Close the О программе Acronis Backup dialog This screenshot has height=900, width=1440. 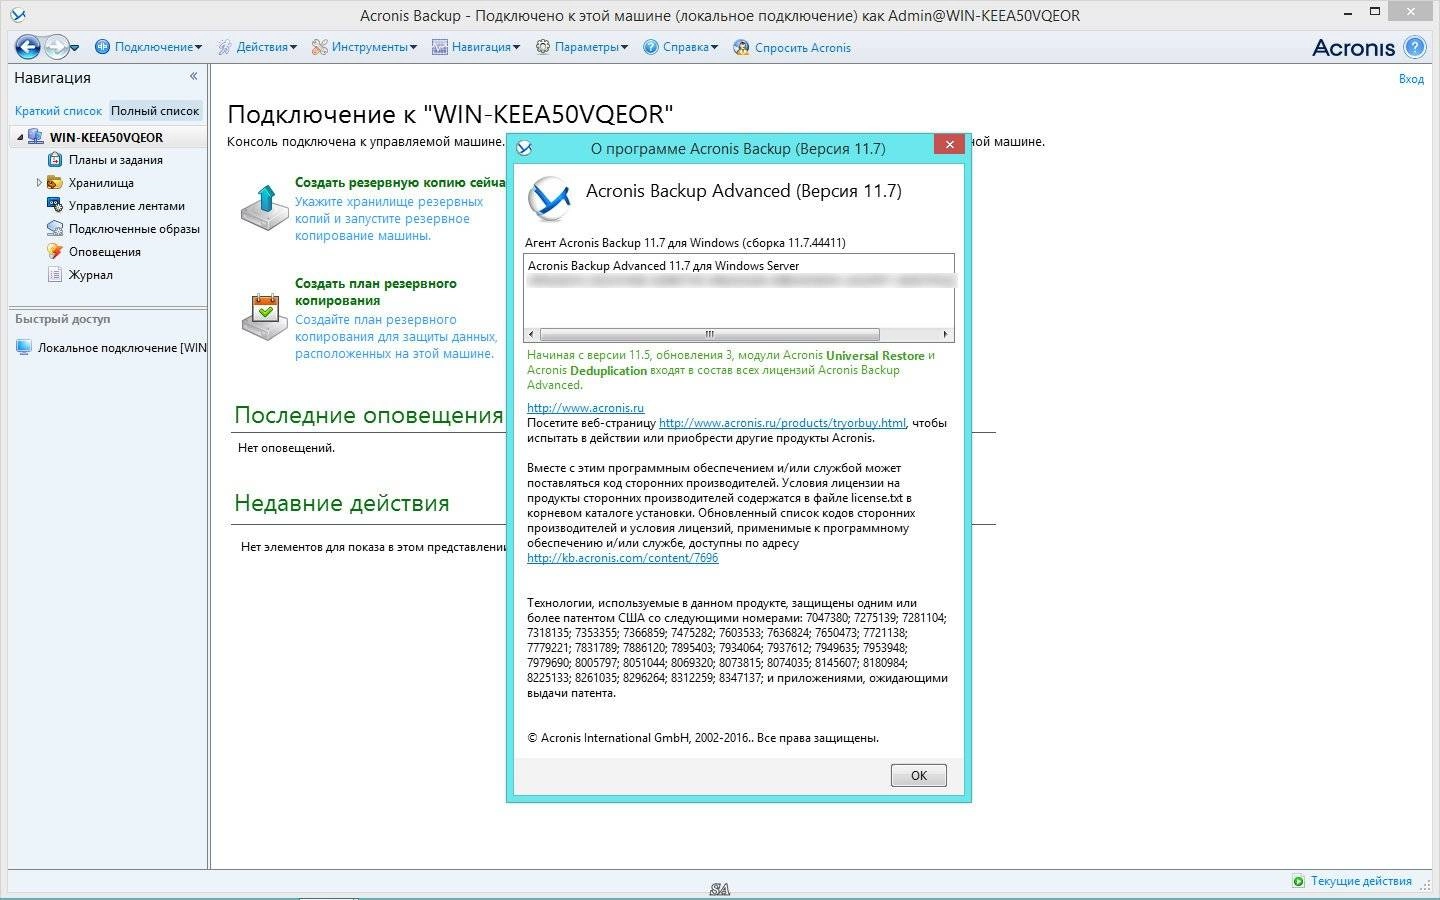(x=949, y=144)
